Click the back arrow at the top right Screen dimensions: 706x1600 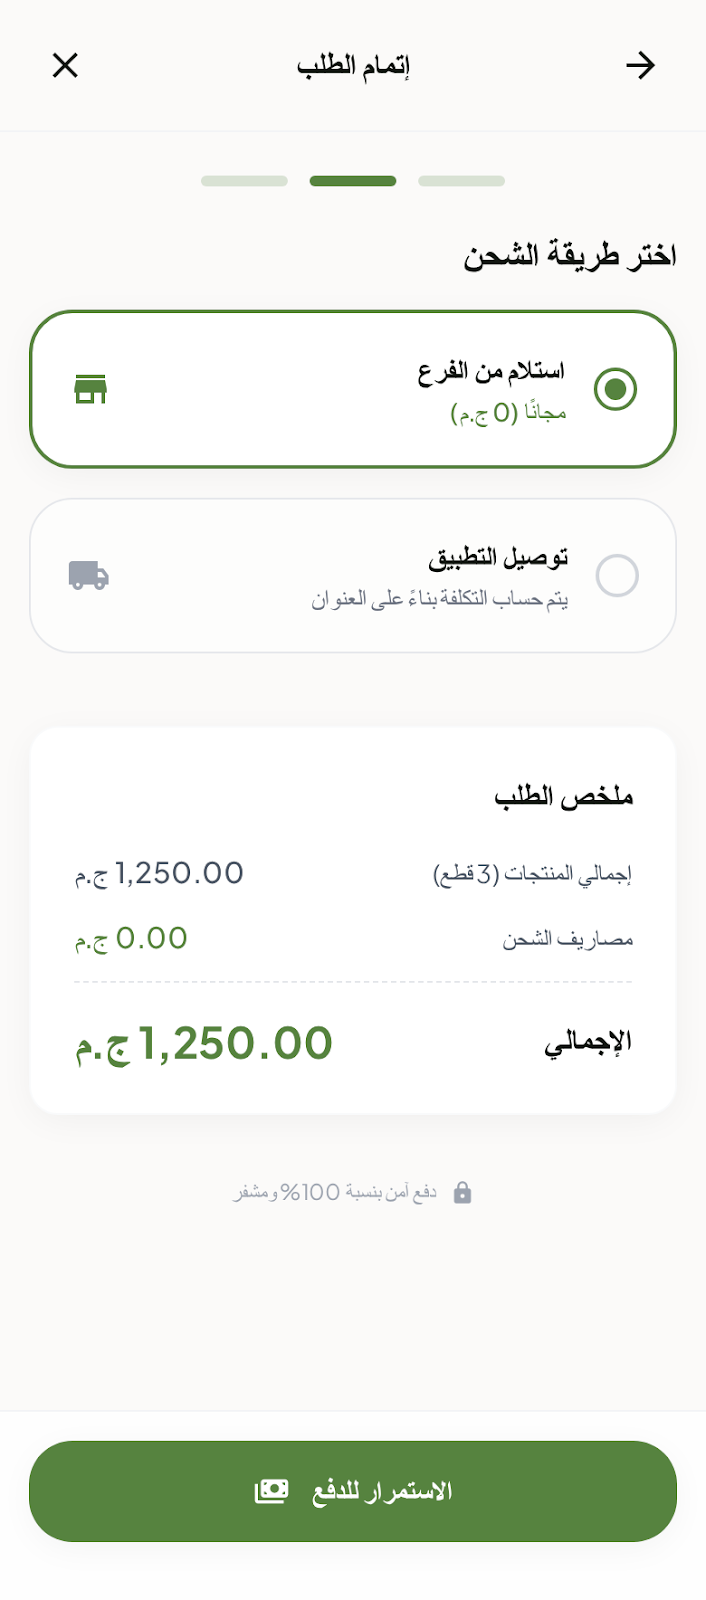[x=641, y=65]
